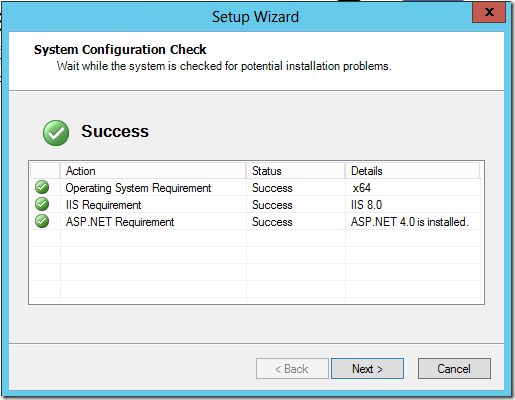Click the large green Success checkmark icon
The height and width of the screenshot is (400, 515).
tap(56, 133)
